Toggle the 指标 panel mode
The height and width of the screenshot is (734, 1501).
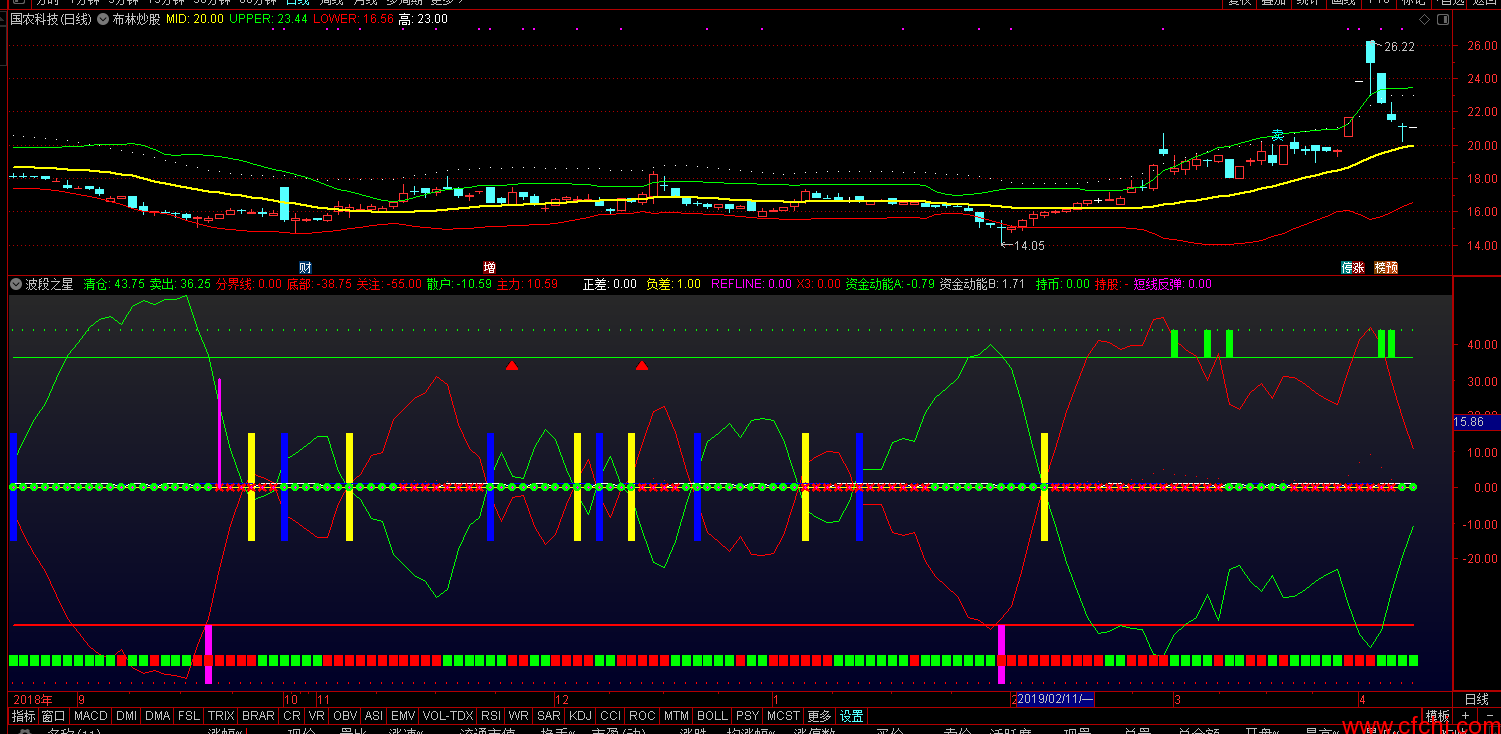(23, 716)
